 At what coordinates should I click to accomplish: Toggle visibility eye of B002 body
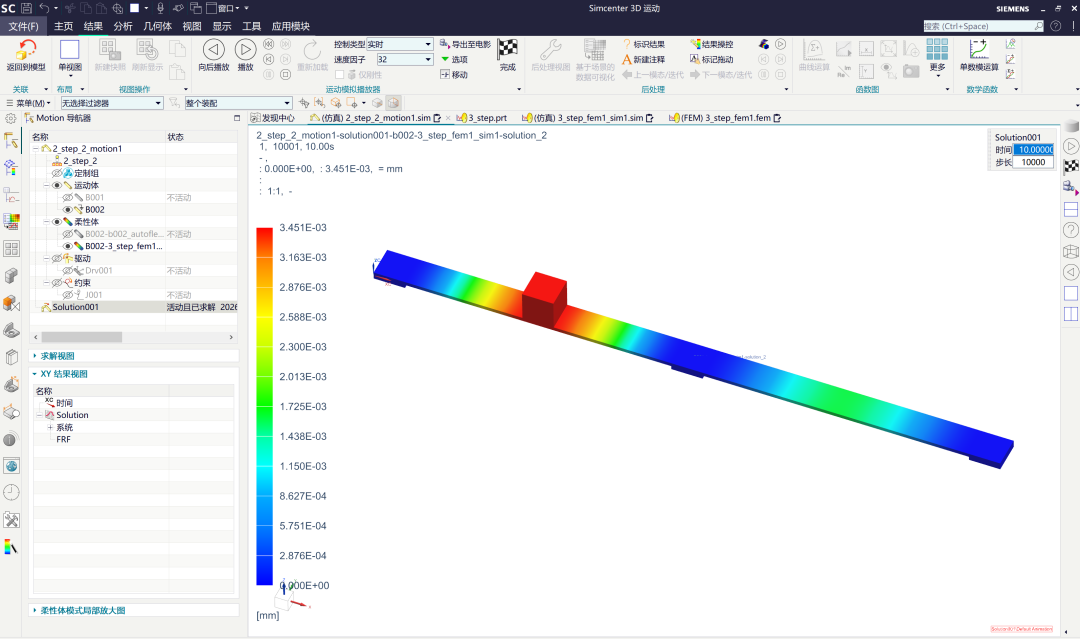(x=68, y=209)
